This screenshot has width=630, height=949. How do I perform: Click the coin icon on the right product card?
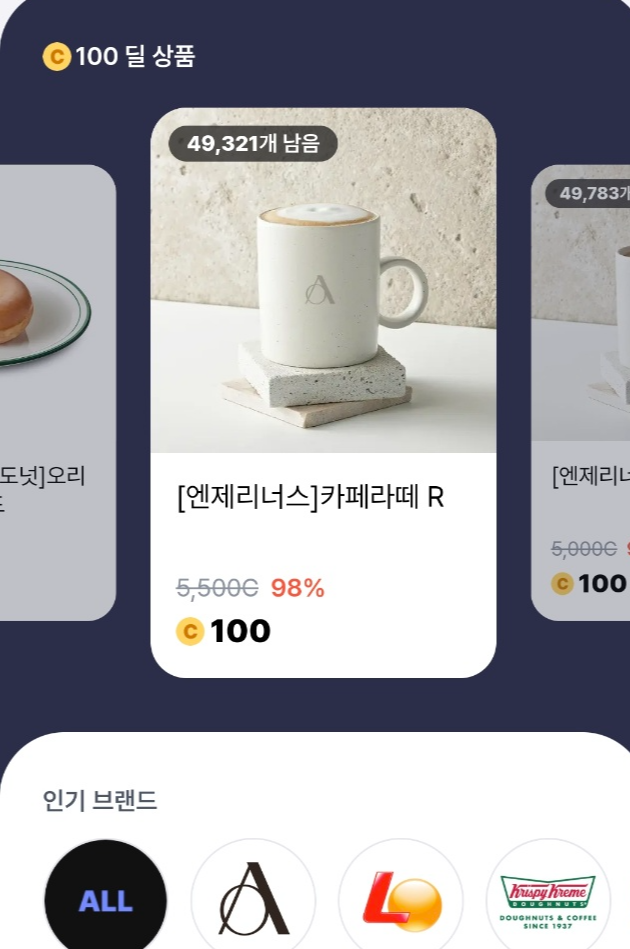coord(562,583)
